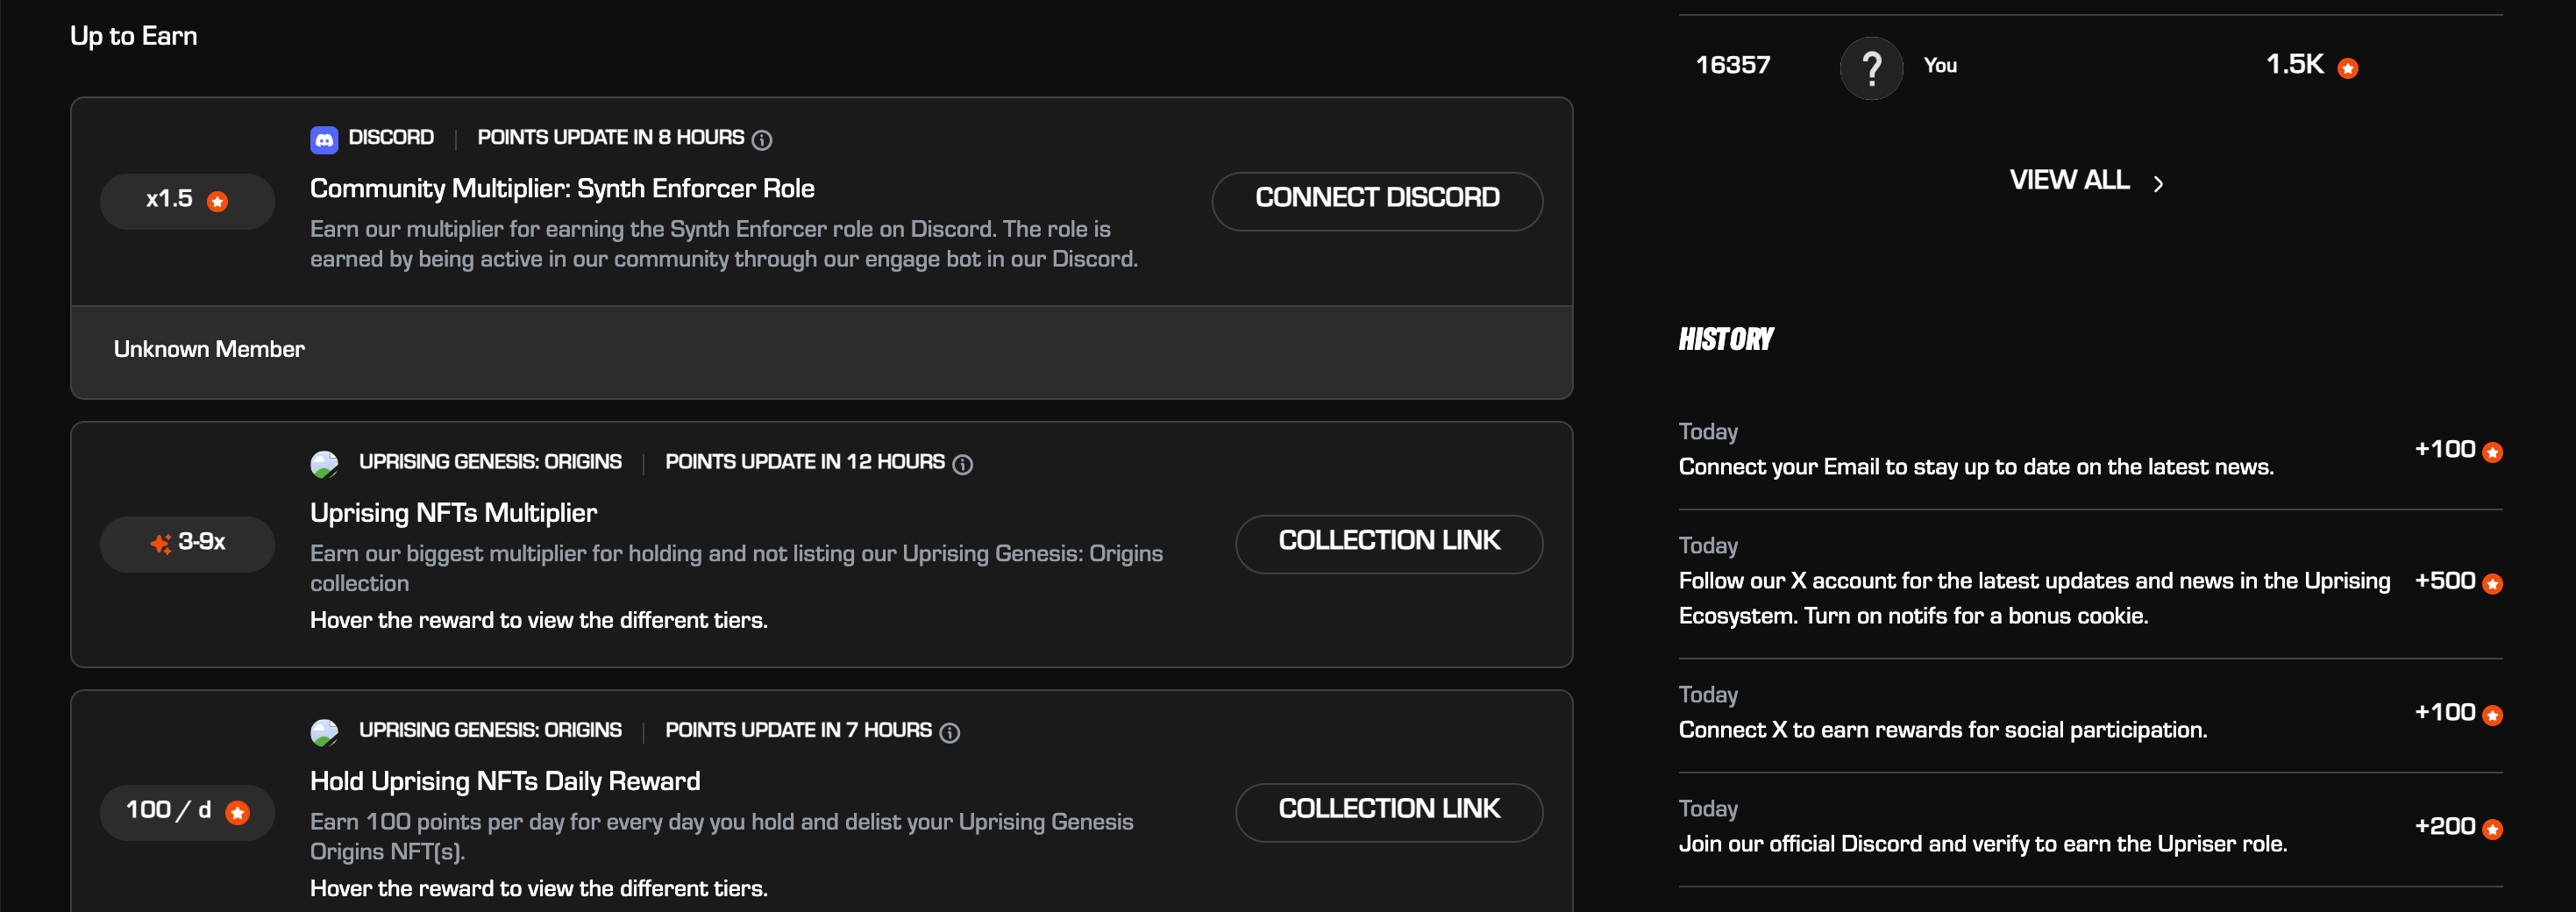
Task: Click the x1.5 multiplier reward badge
Action: click(x=187, y=200)
